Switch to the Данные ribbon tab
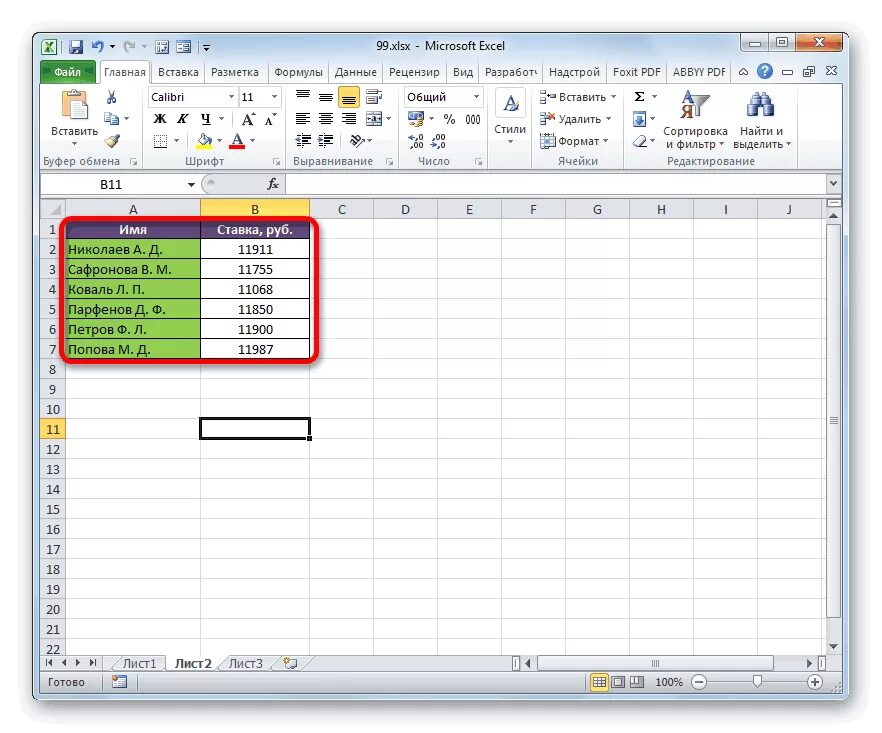This screenshot has width=882, height=733. [x=356, y=72]
